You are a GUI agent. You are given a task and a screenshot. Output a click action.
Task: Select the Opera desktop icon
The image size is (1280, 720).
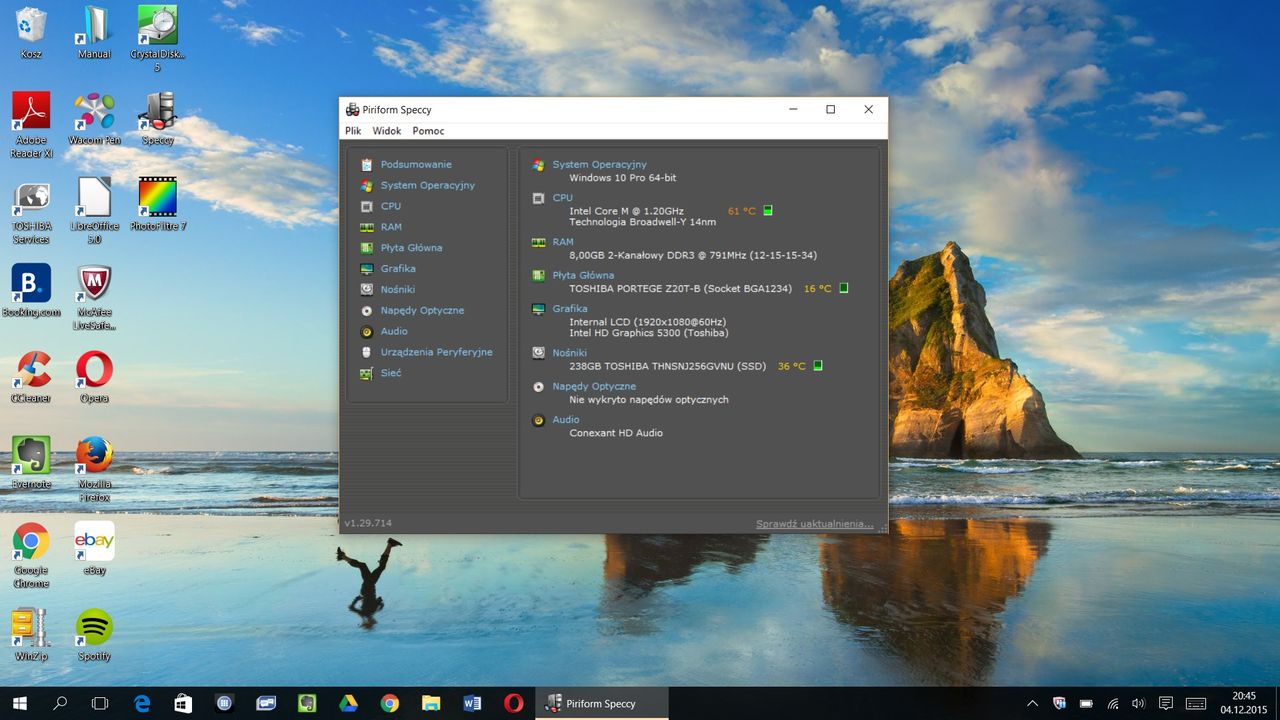click(94, 377)
